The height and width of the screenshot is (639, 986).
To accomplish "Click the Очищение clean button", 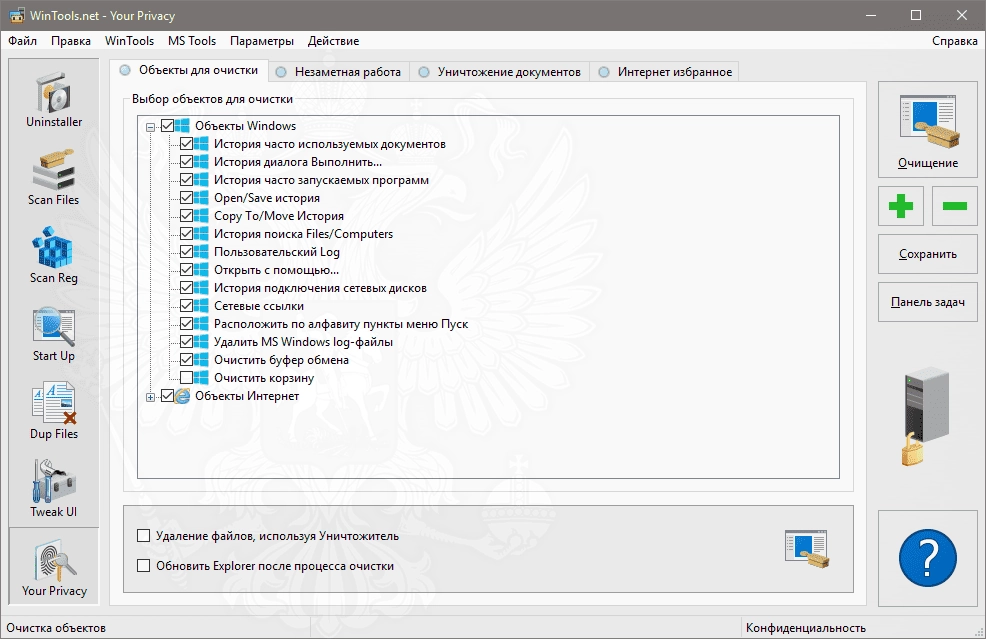I will [928, 129].
